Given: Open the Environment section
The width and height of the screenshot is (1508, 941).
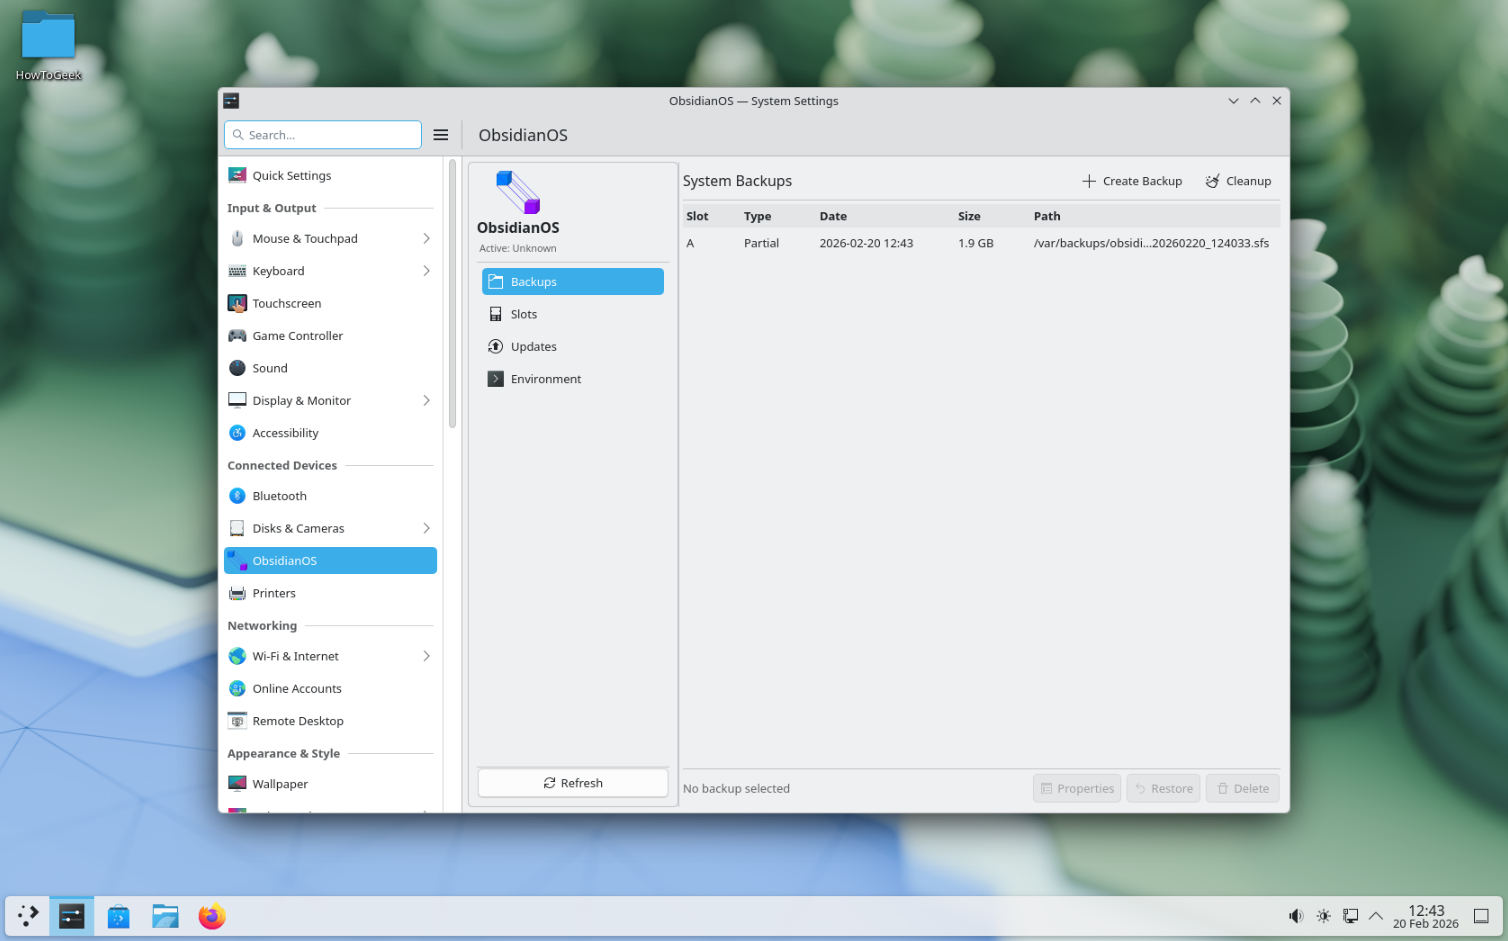Looking at the screenshot, I should coord(545,379).
